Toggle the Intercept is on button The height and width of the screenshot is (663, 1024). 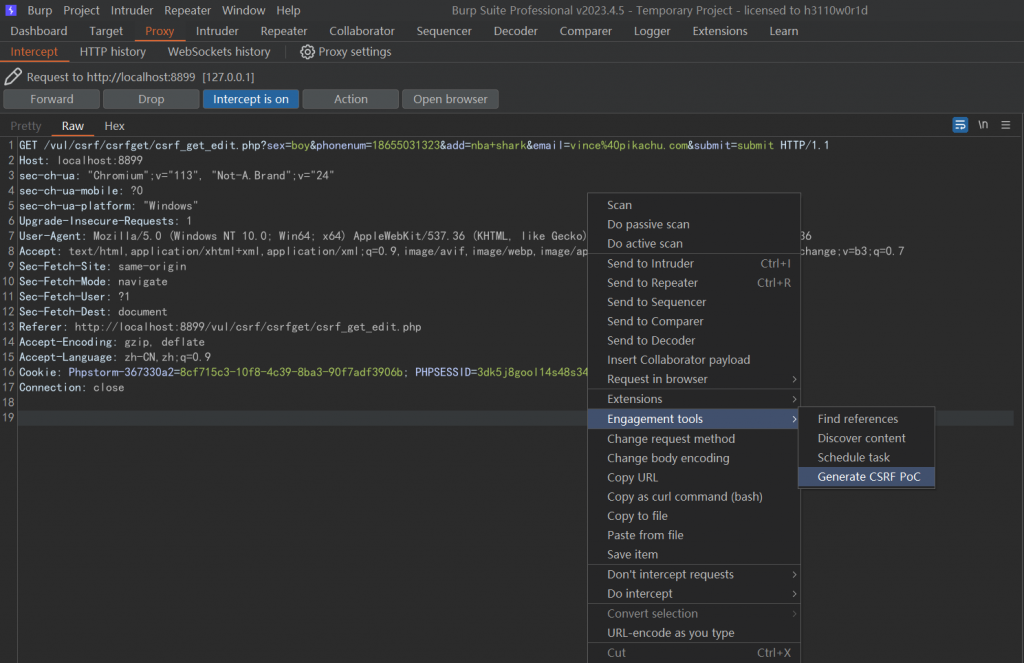click(x=250, y=99)
